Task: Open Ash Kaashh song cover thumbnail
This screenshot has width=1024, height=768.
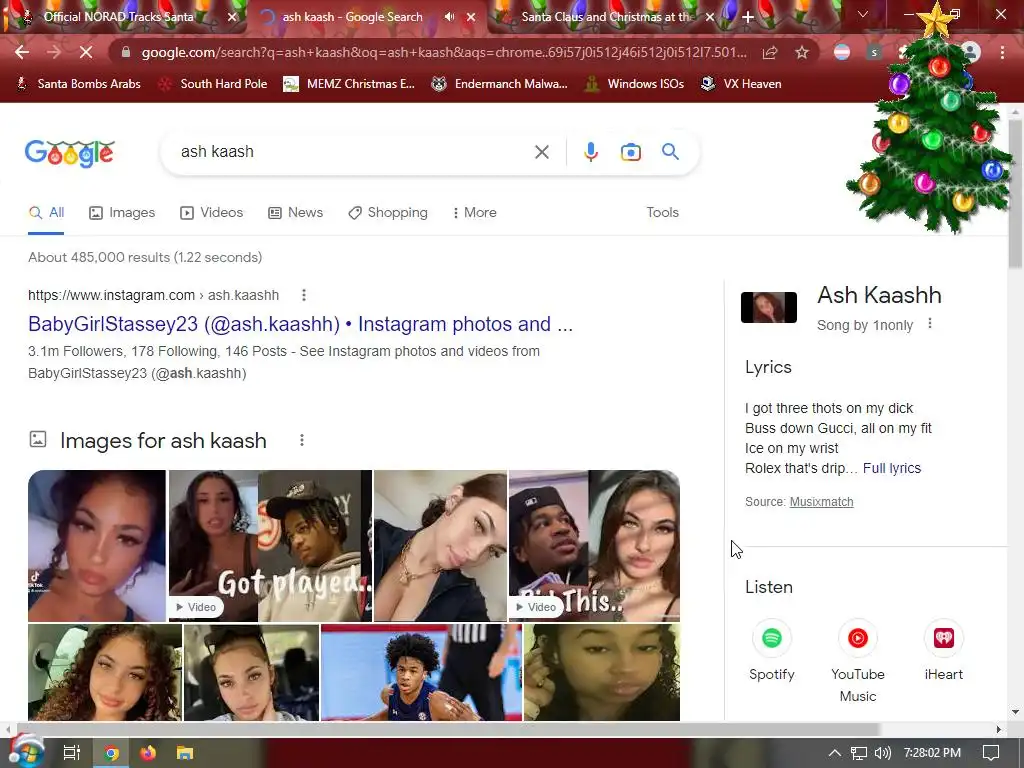Action: [x=769, y=307]
